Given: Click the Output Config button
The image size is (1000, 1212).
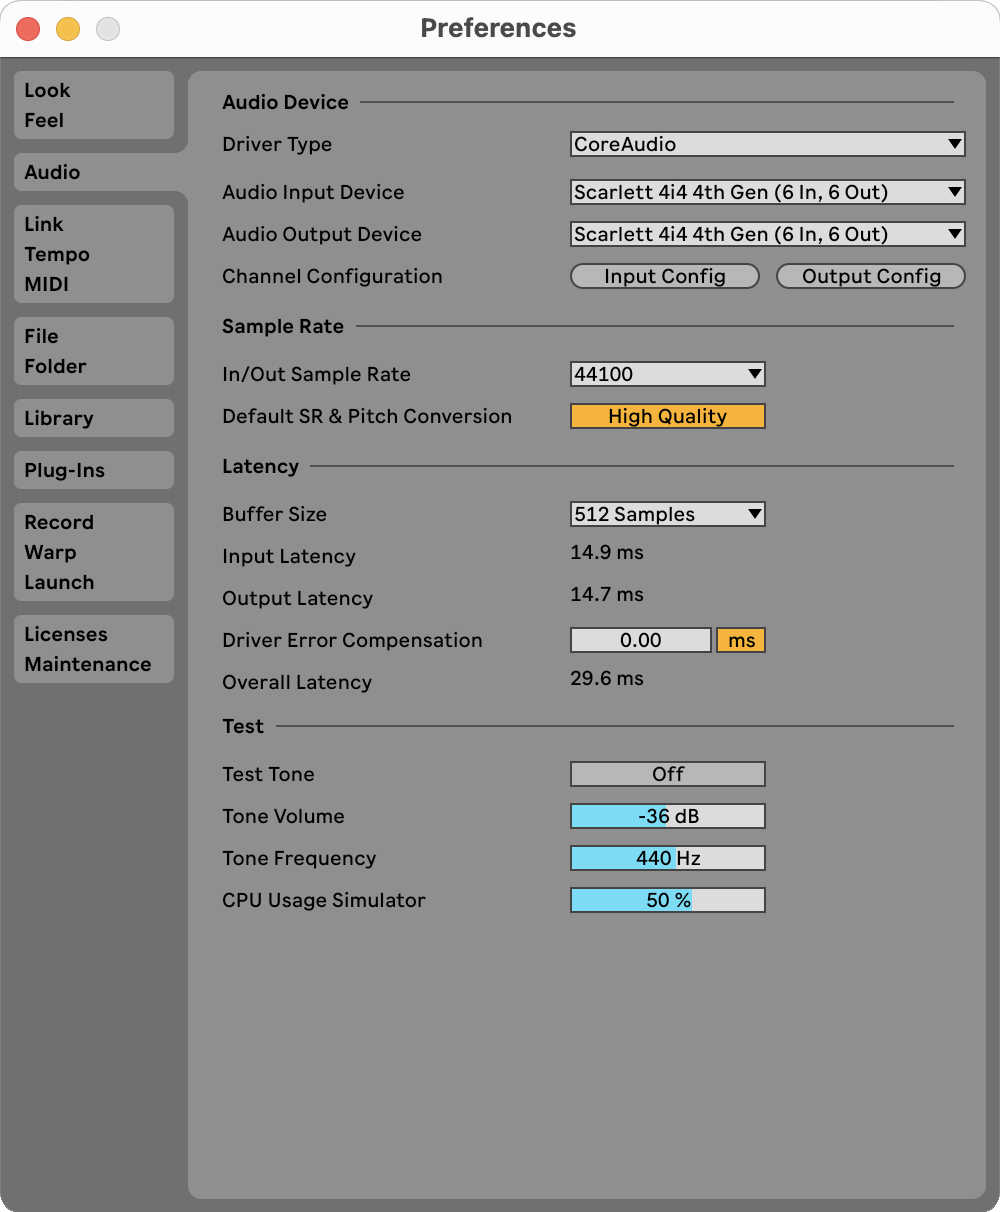Looking at the screenshot, I should point(870,276).
